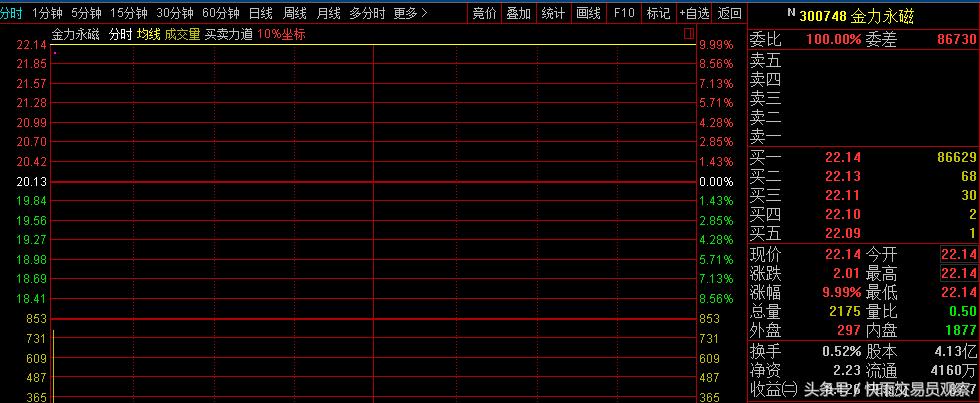Viewport: 980px width, 403px height.
Task: Click the 总量 value 2175
Action: pos(846,311)
